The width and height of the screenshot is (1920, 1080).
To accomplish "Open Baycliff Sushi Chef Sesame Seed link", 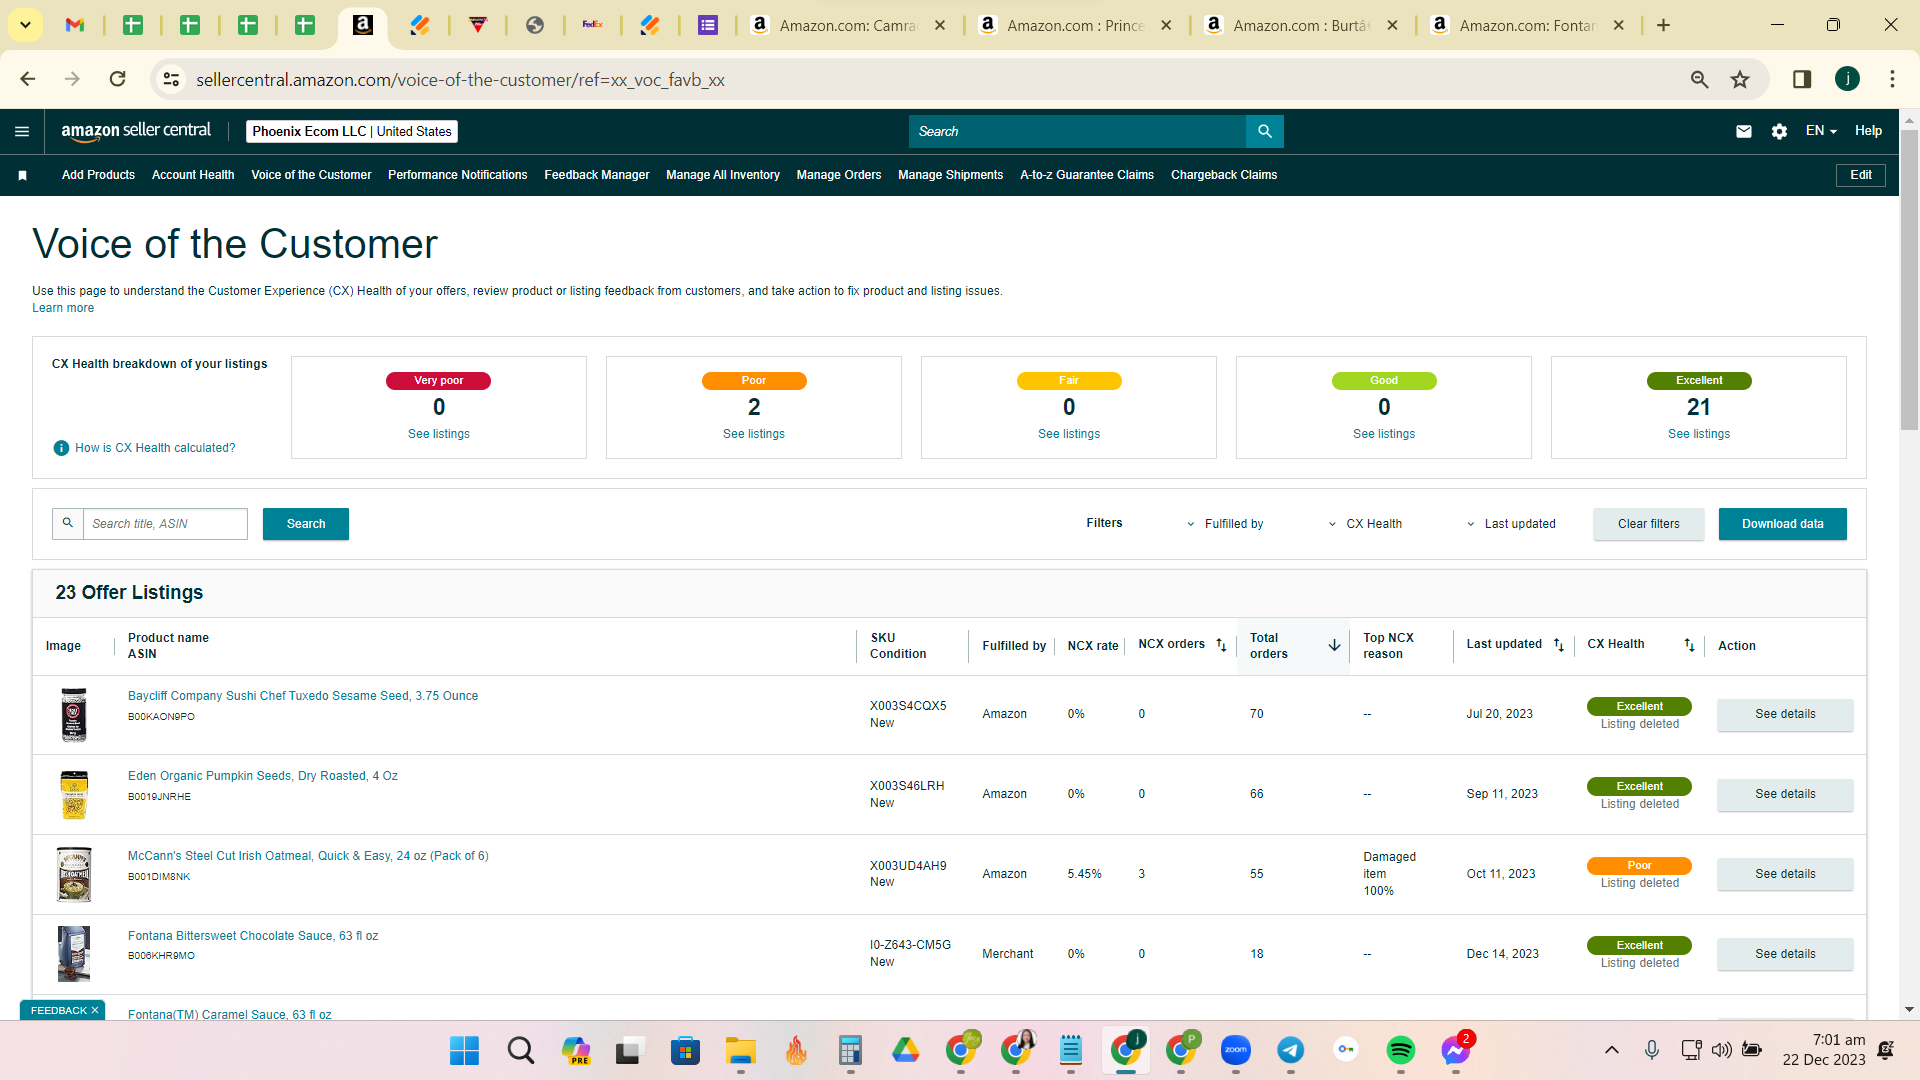I will pyautogui.click(x=303, y=696).
